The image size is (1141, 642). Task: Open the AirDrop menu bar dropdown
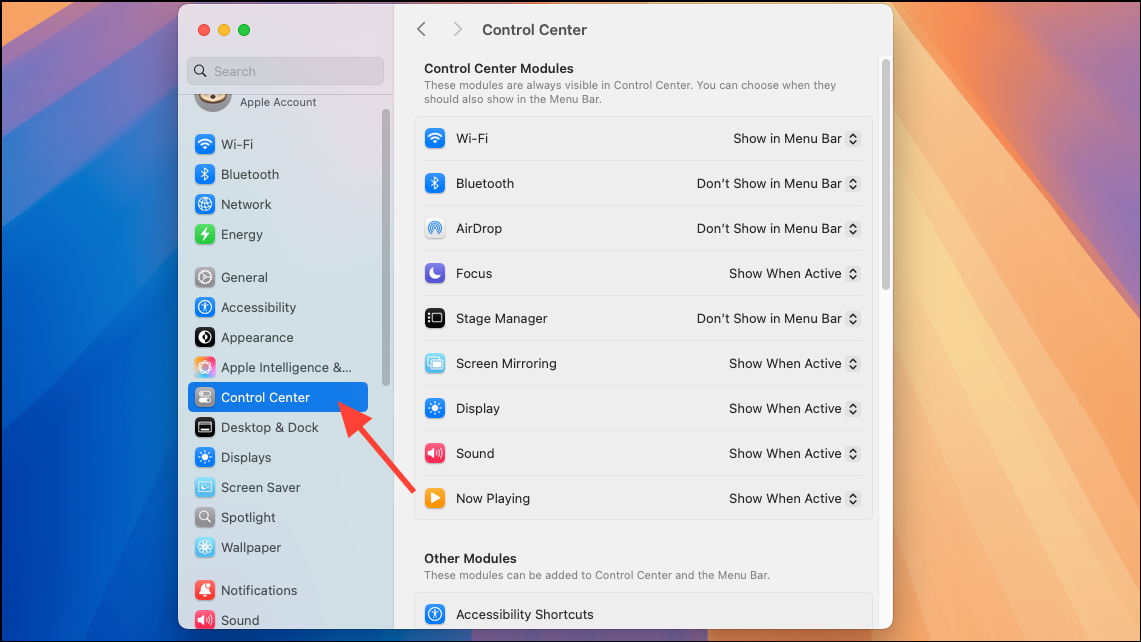pos(778,229)
